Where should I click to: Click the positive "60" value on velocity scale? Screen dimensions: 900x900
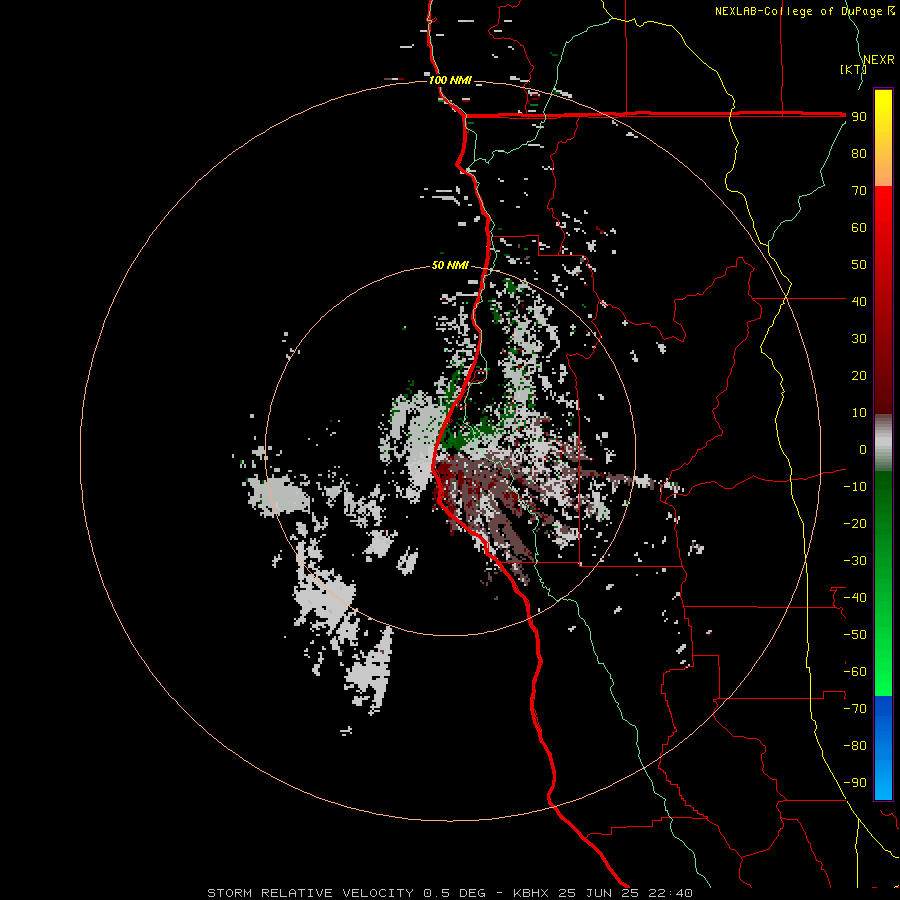click(859, 227)
